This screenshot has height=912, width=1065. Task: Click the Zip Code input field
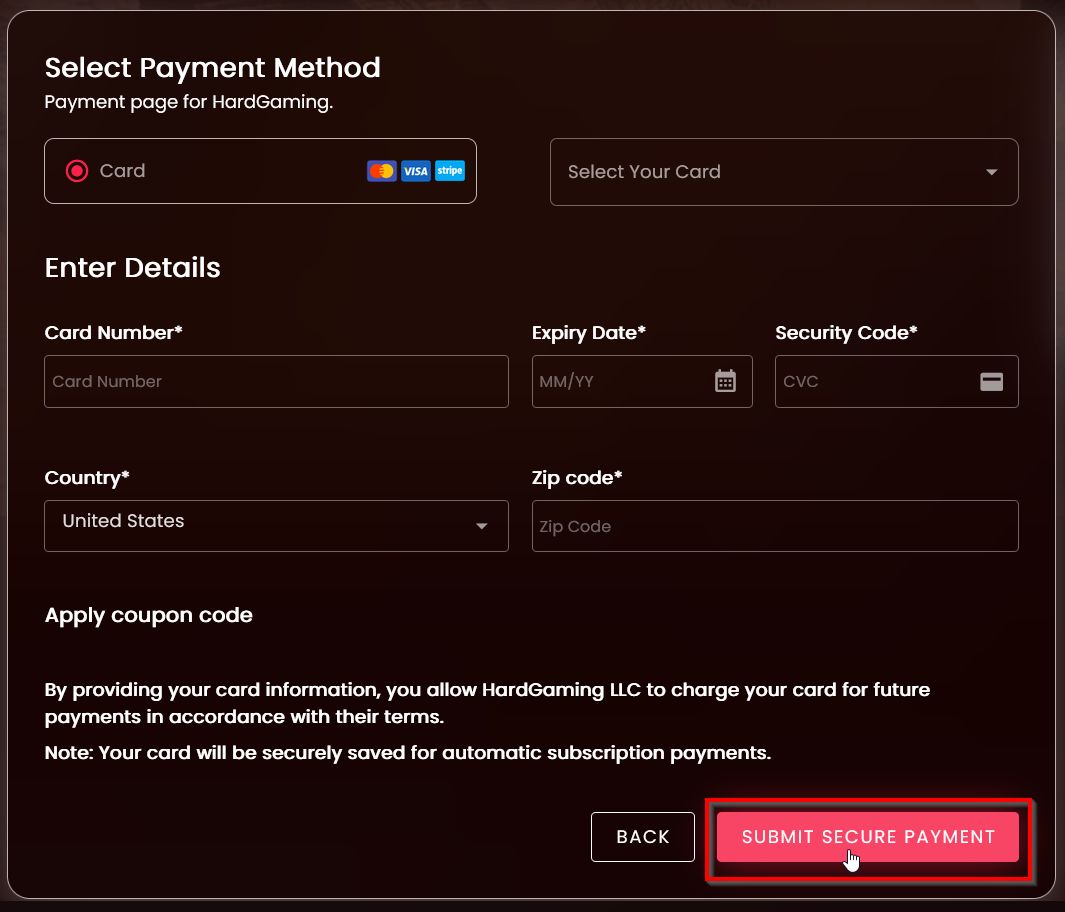775,526
